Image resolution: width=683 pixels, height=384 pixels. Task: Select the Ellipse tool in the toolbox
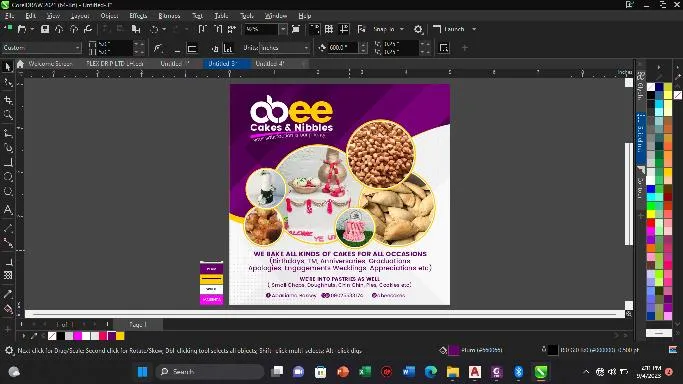[8, 177]
